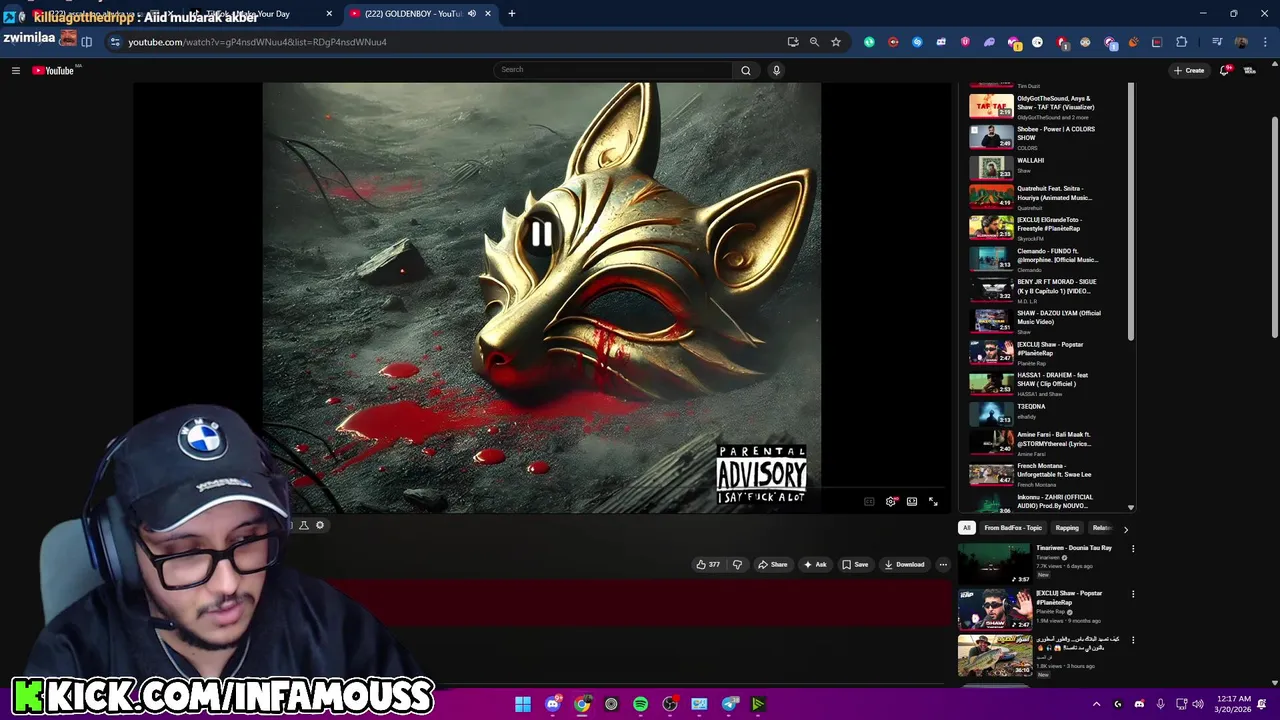Open the YouTube hamburger guide menu
Screen dimensions: 1280x720
16,70
